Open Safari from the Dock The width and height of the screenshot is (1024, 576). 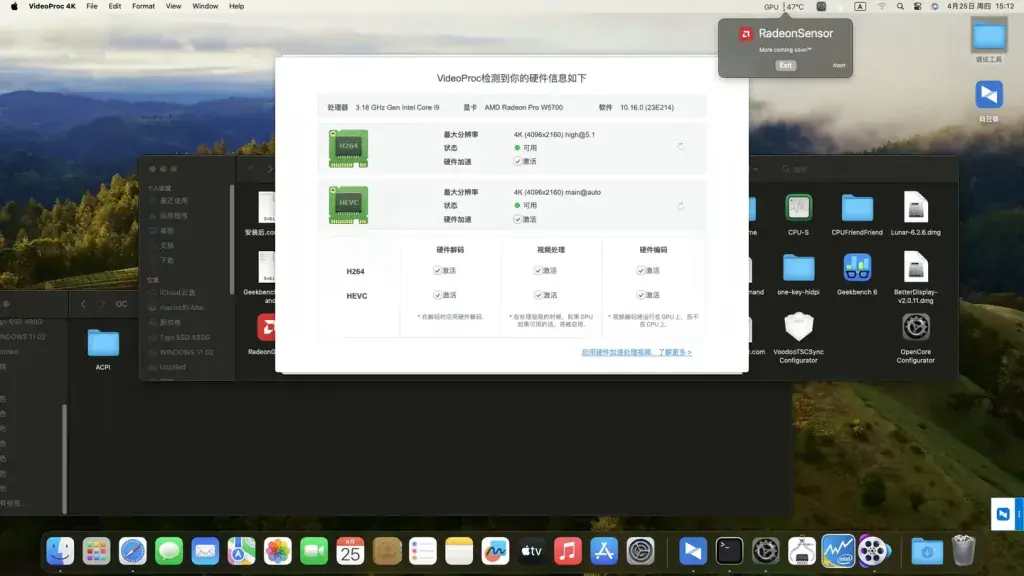click(133, 551)
